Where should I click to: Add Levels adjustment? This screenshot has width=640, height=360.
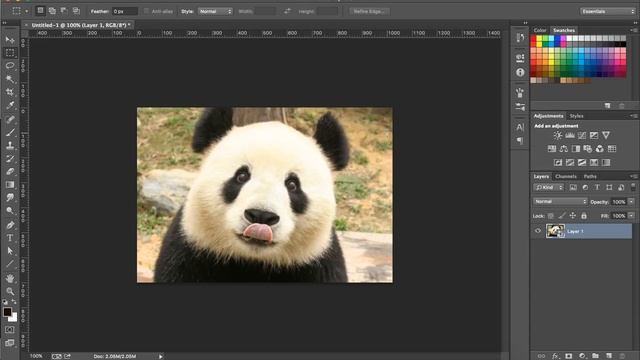pos(570,136)
